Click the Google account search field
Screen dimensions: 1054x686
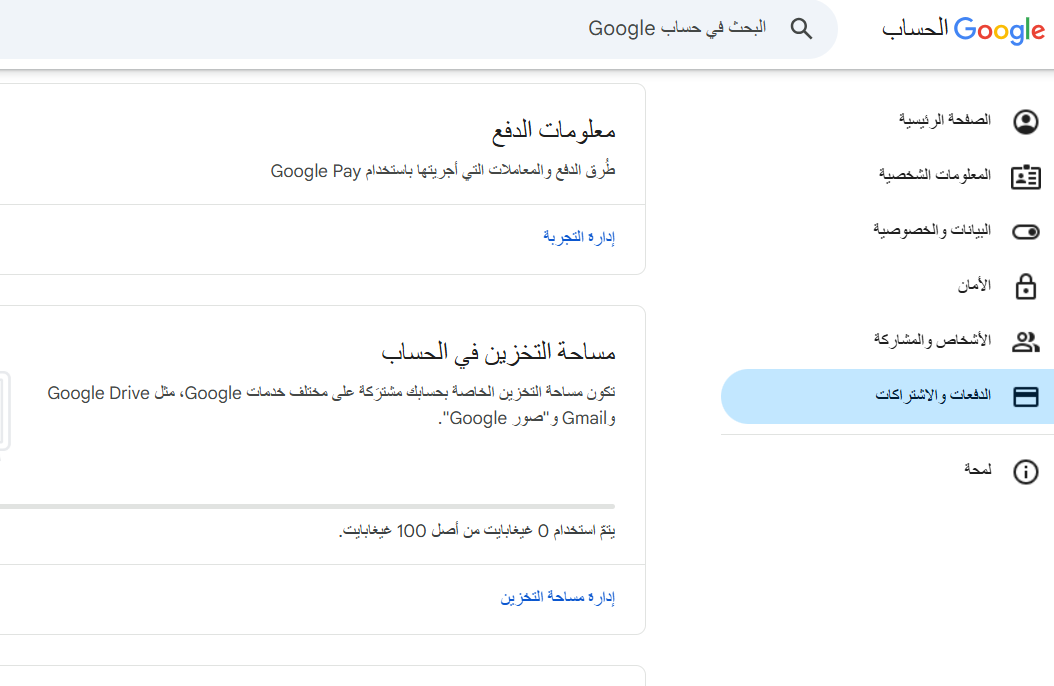417,29
